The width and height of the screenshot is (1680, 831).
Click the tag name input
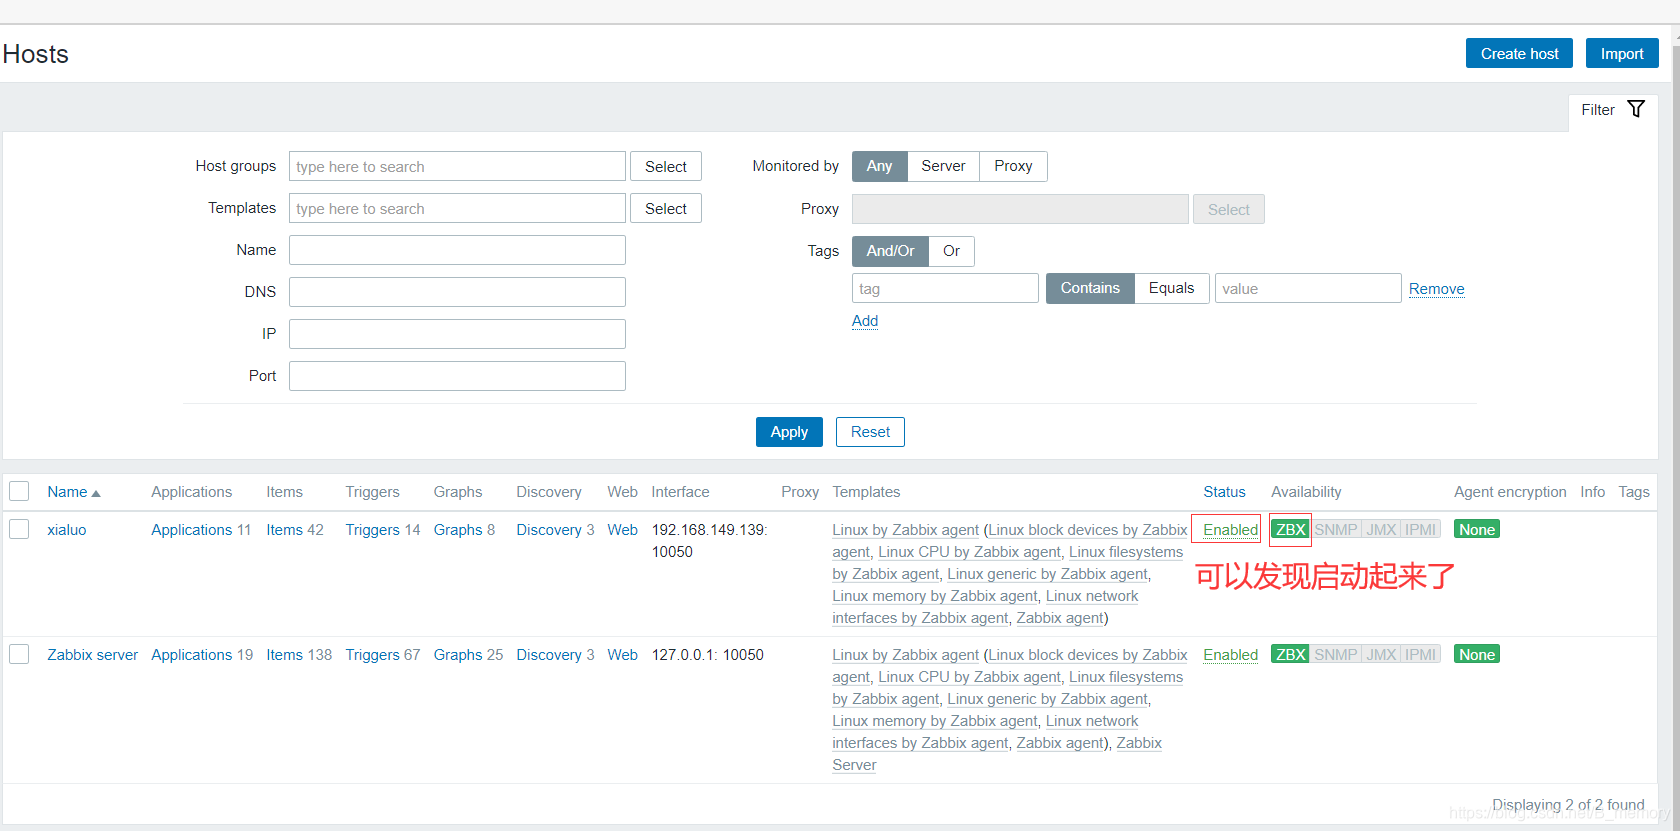945,288
